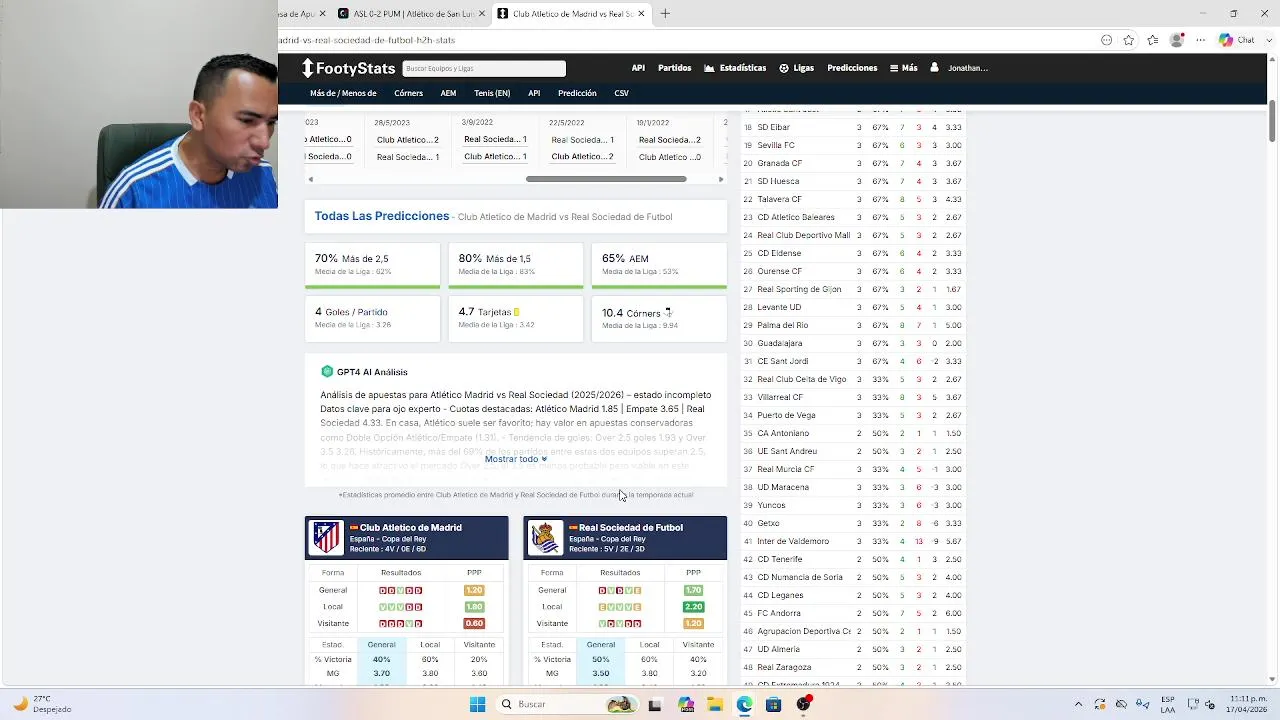Click the GPT4 AI Análisis icon
1280x720 pixels.
click(327, 372)
